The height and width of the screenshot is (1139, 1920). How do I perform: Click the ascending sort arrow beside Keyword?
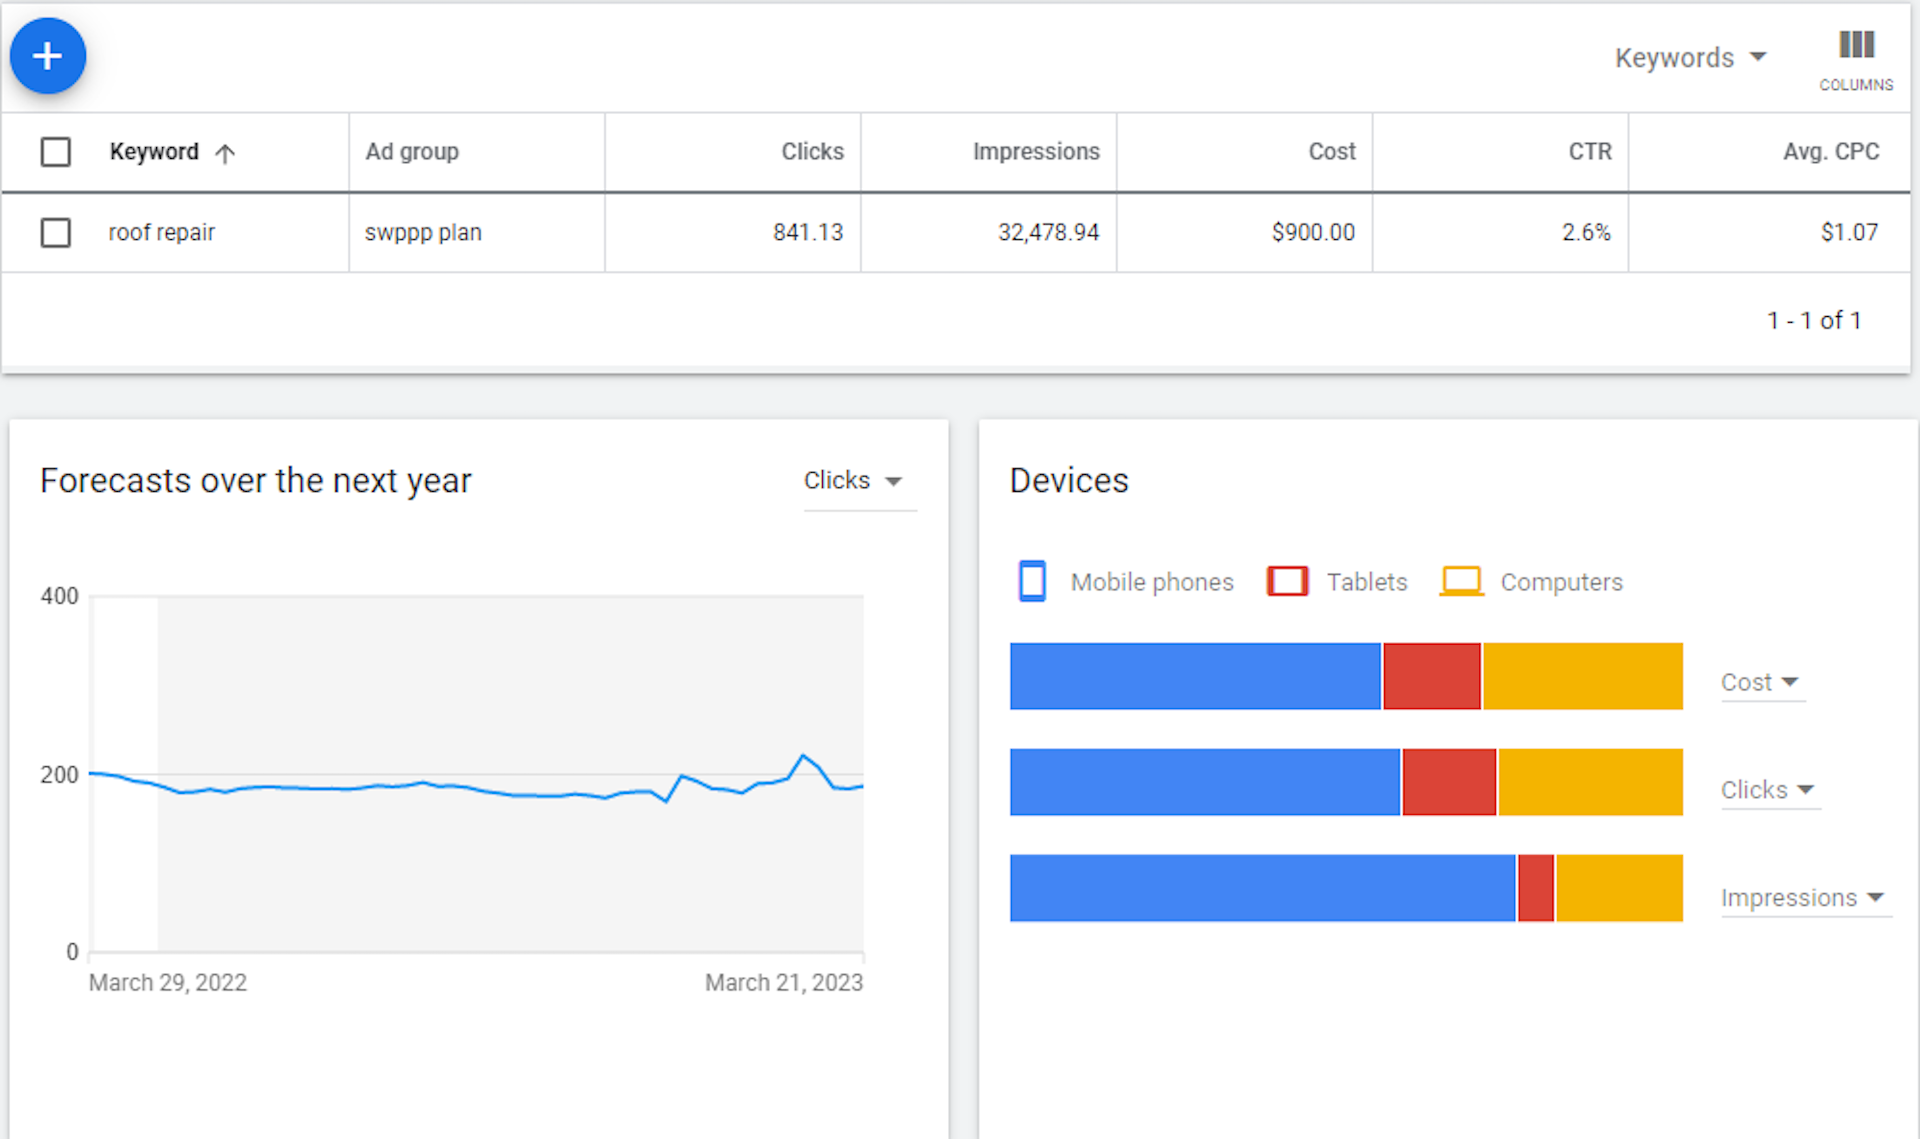227,152
